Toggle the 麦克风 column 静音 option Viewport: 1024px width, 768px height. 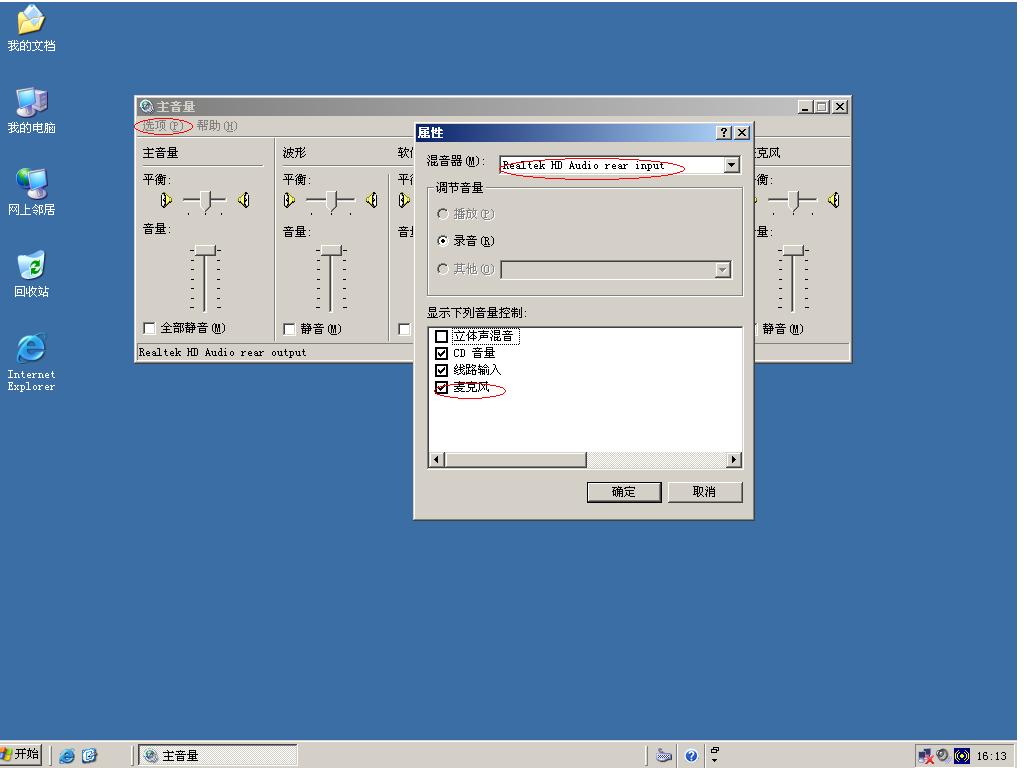(782, 329)
